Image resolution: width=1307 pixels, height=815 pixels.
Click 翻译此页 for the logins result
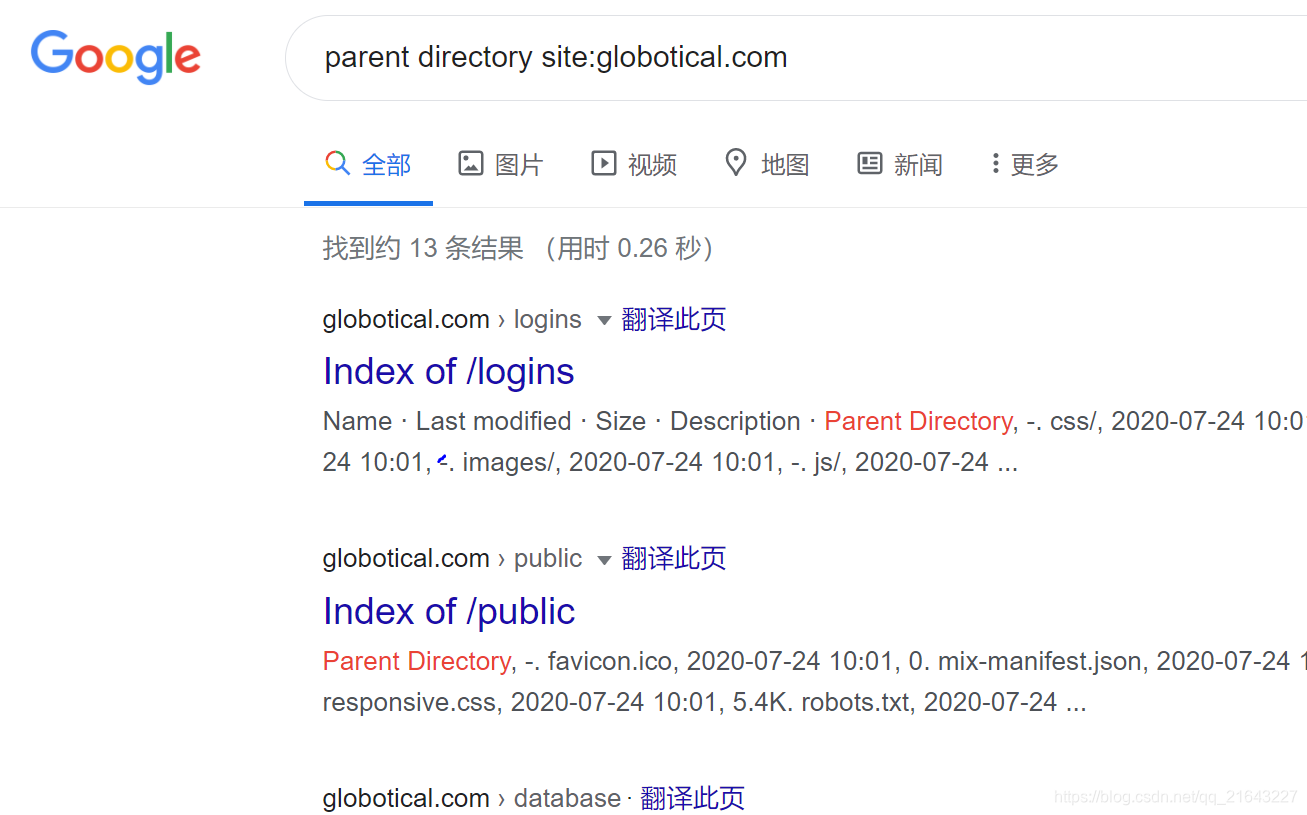click(x=674, y=320)
